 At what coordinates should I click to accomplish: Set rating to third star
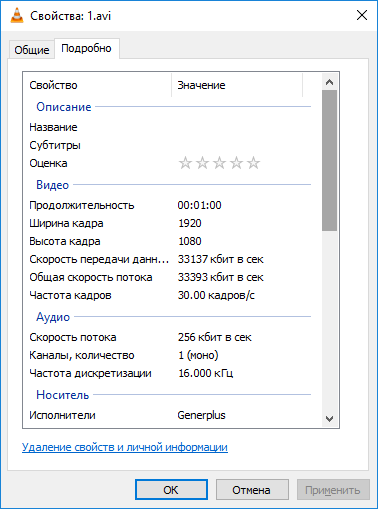[x=219, y=163]
